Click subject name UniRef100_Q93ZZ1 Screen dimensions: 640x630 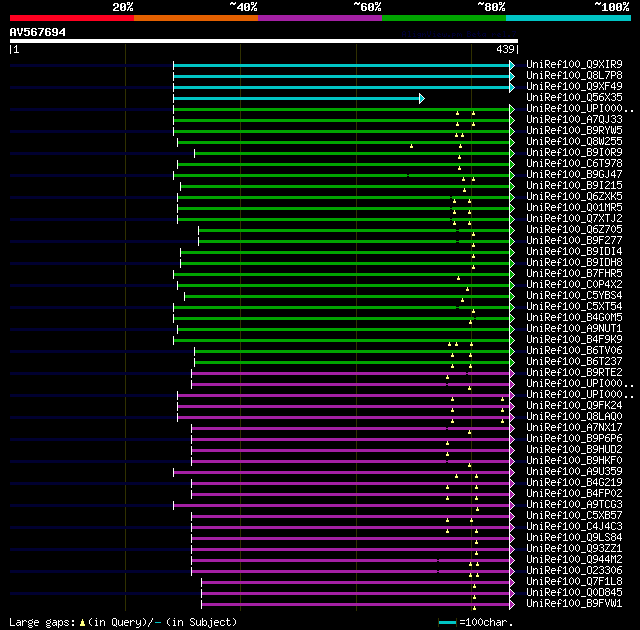(574, 549)
